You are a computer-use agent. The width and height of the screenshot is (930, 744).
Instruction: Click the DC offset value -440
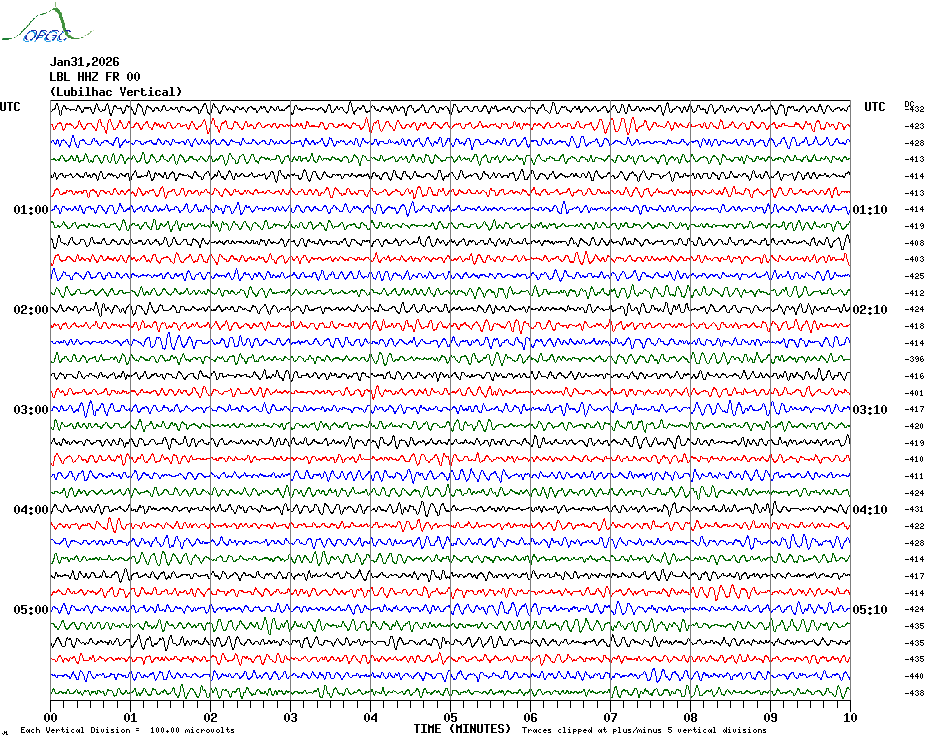click(915, 676)
